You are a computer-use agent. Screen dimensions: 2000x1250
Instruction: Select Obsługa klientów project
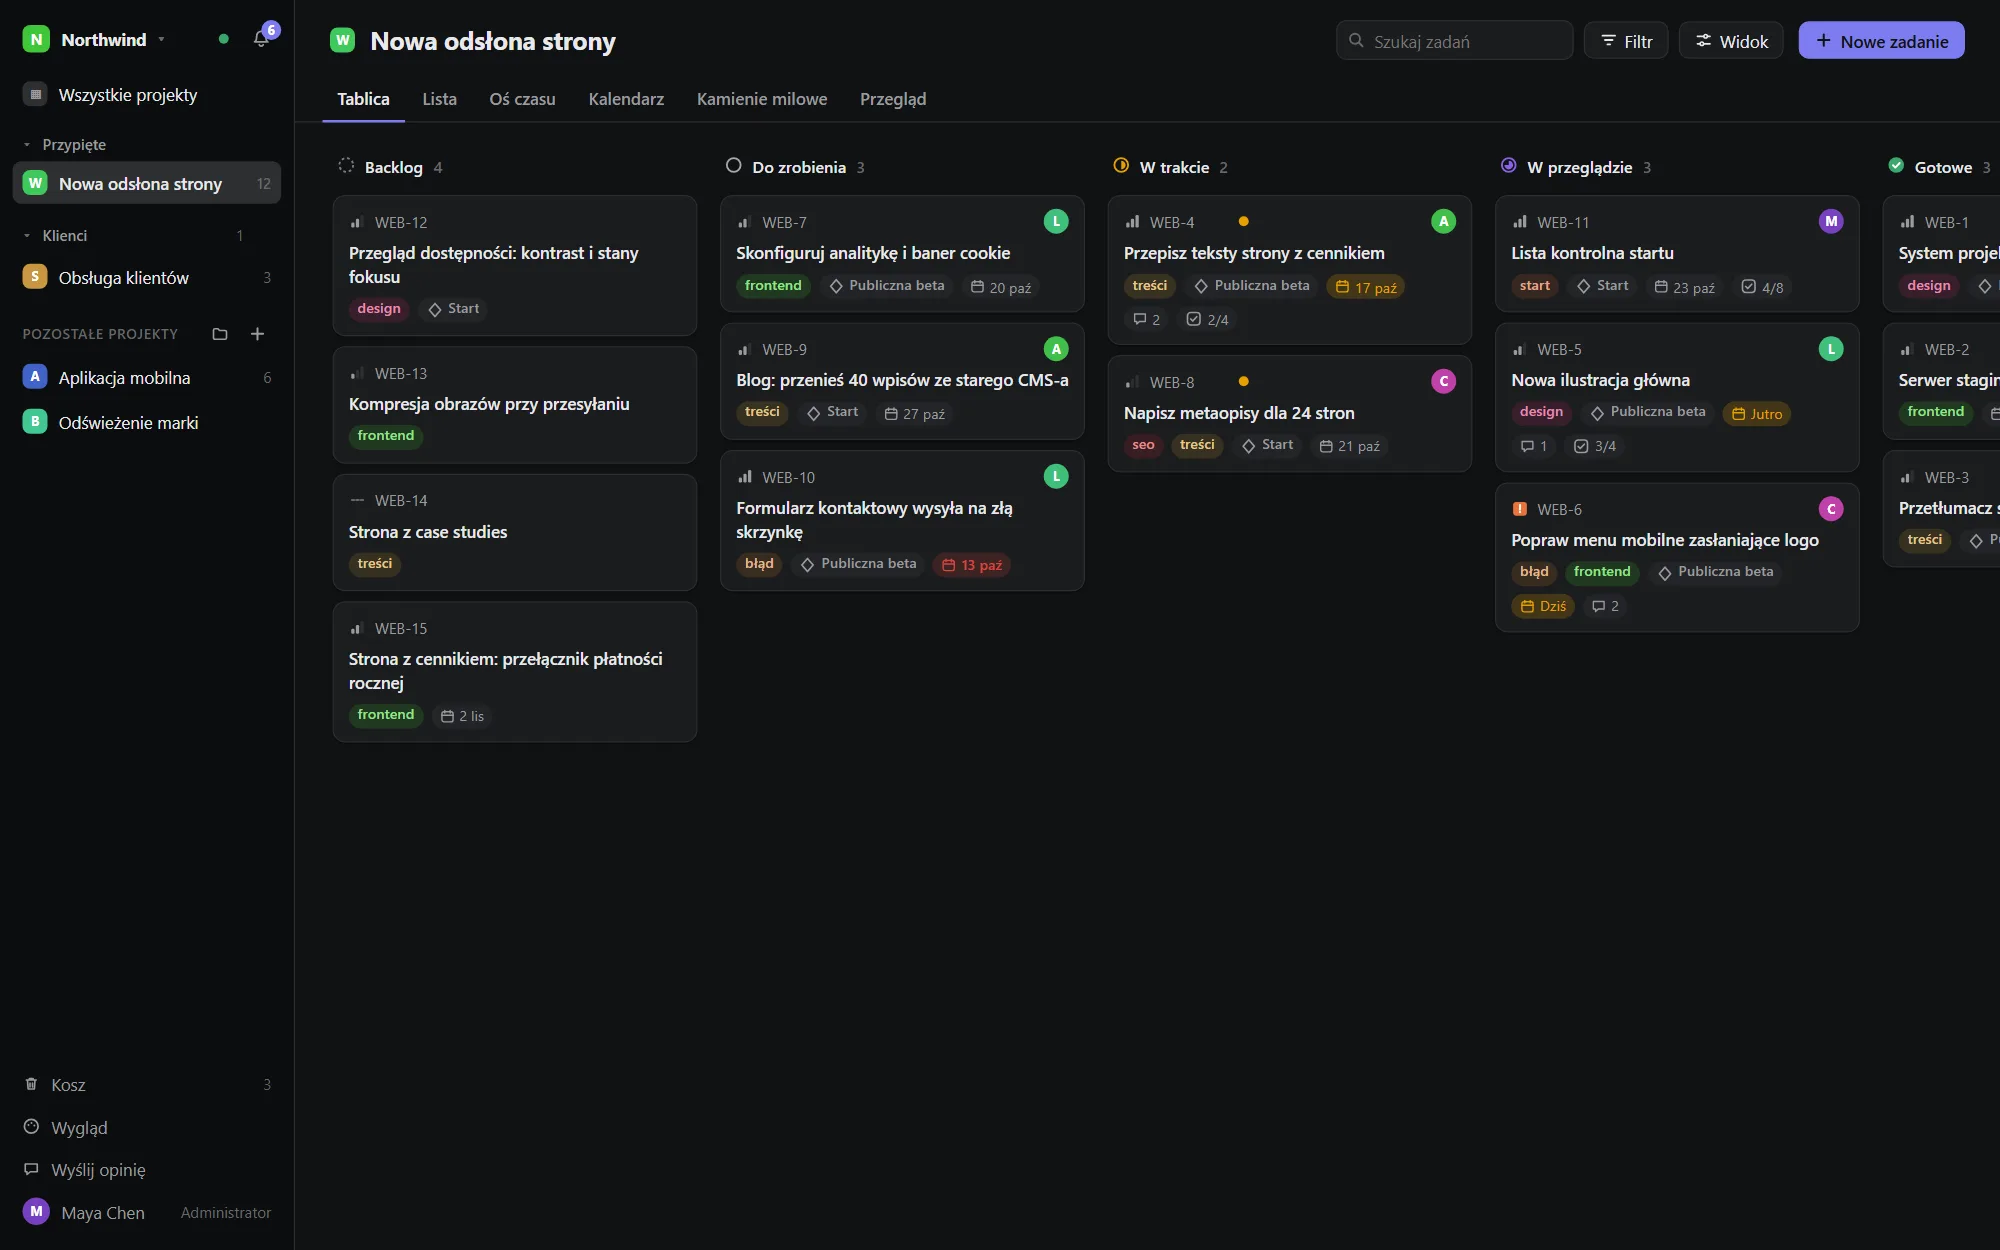click(147, 277)
